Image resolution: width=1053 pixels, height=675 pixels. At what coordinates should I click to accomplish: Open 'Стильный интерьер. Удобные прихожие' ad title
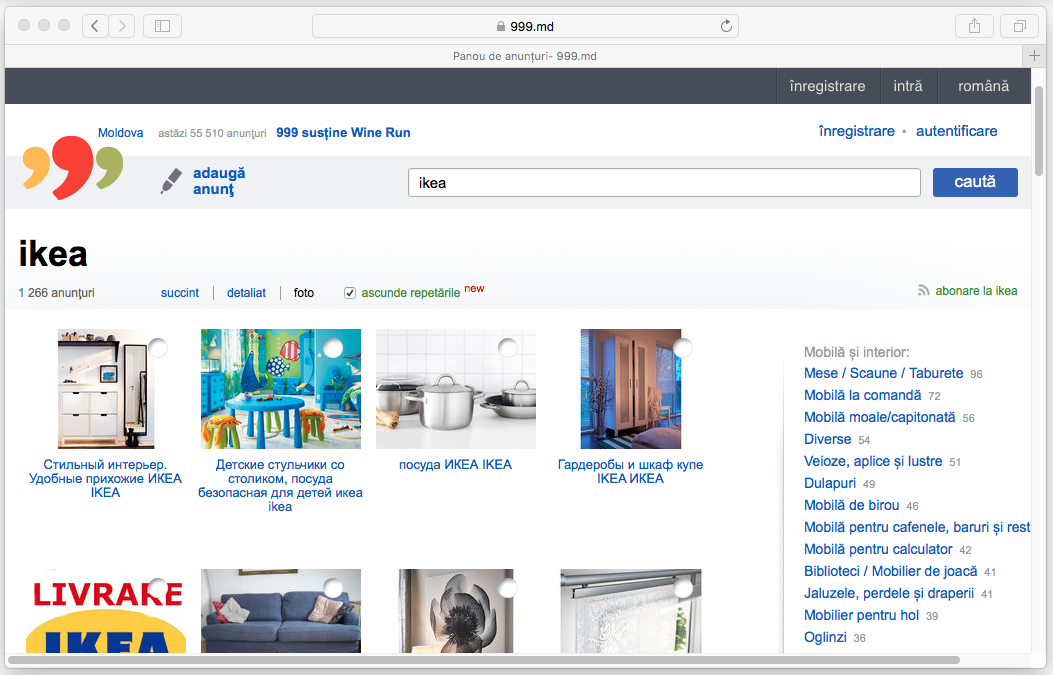[105, 478]
